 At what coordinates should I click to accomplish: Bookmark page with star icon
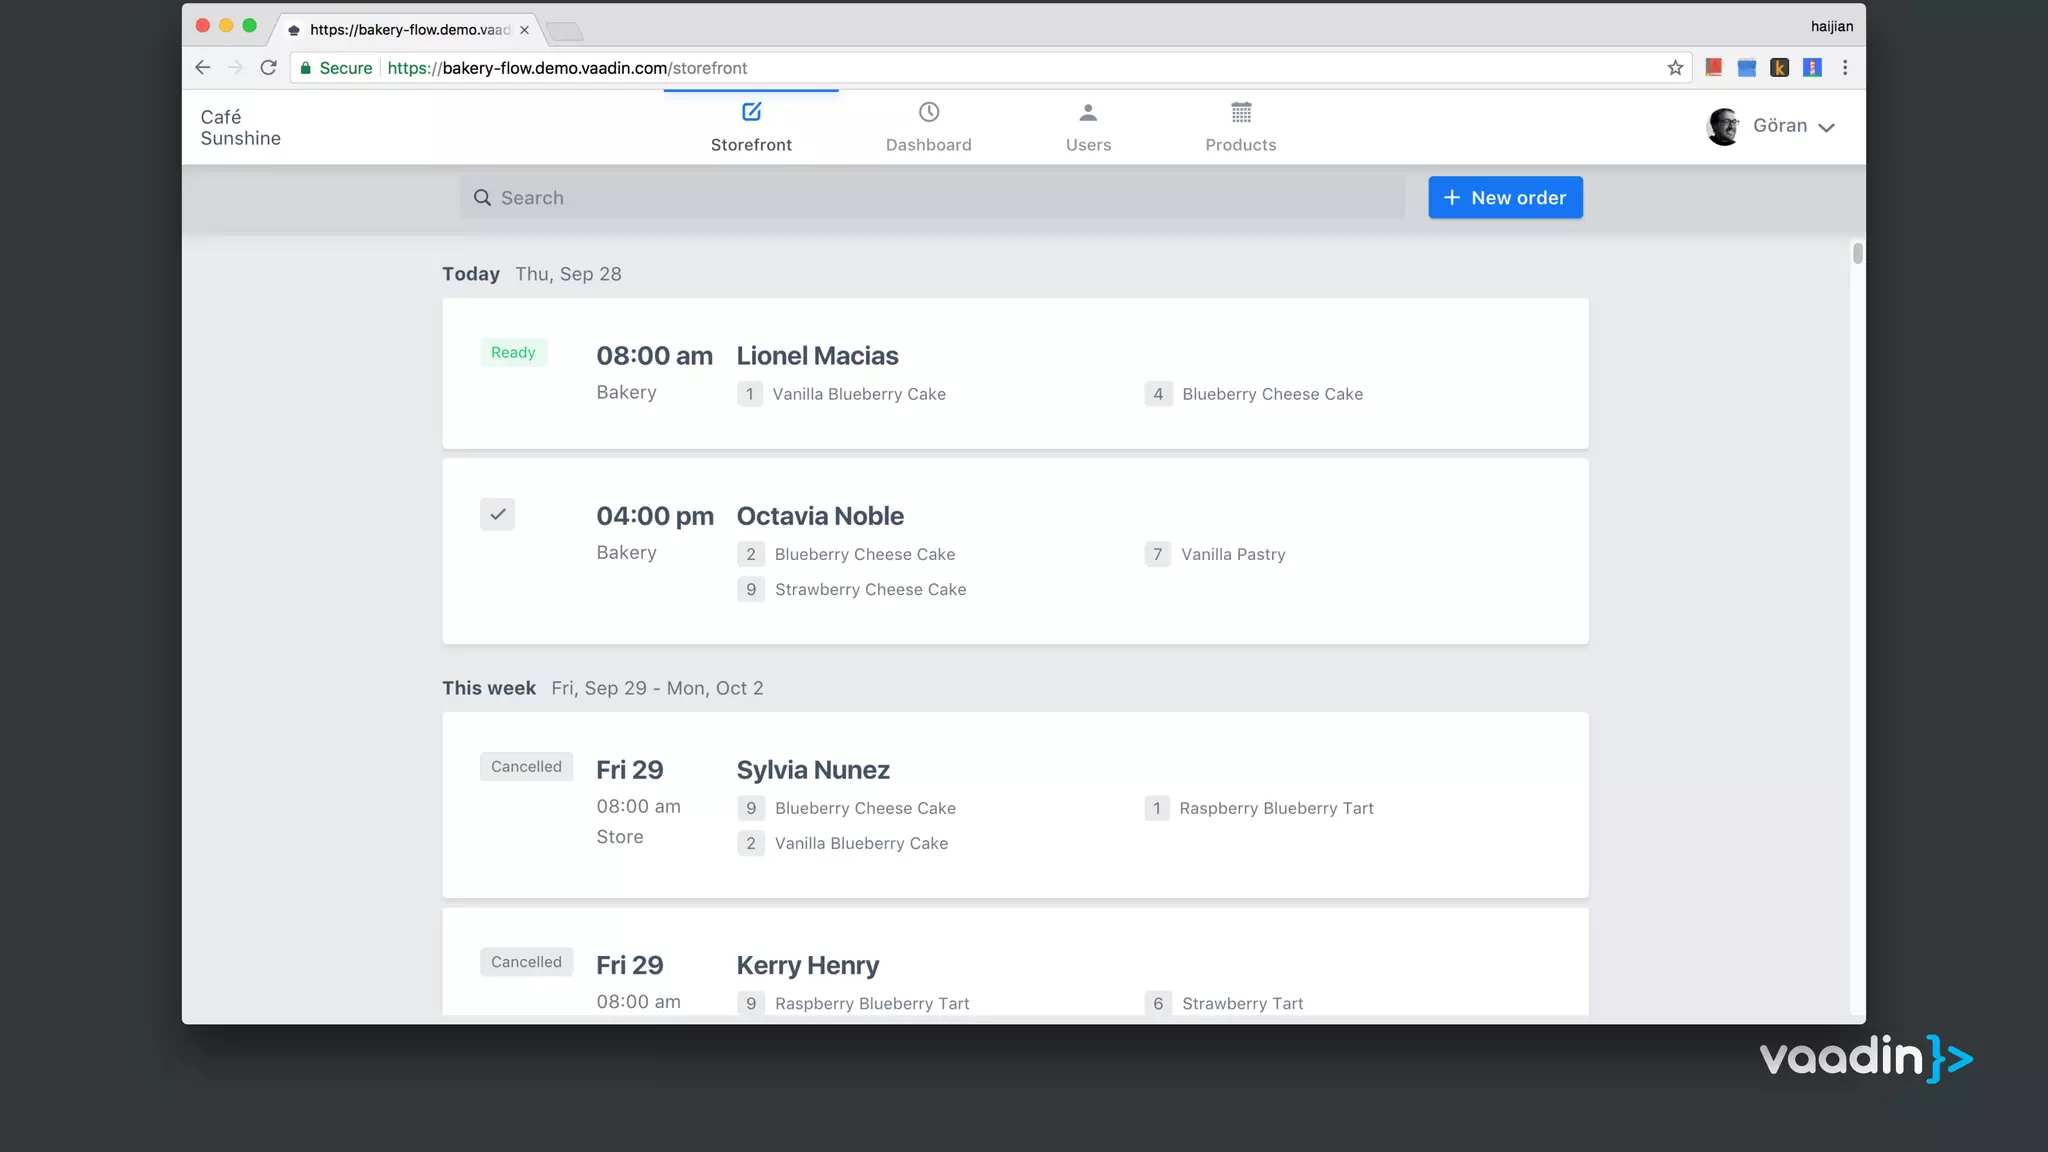click(x=1675, y=68)
